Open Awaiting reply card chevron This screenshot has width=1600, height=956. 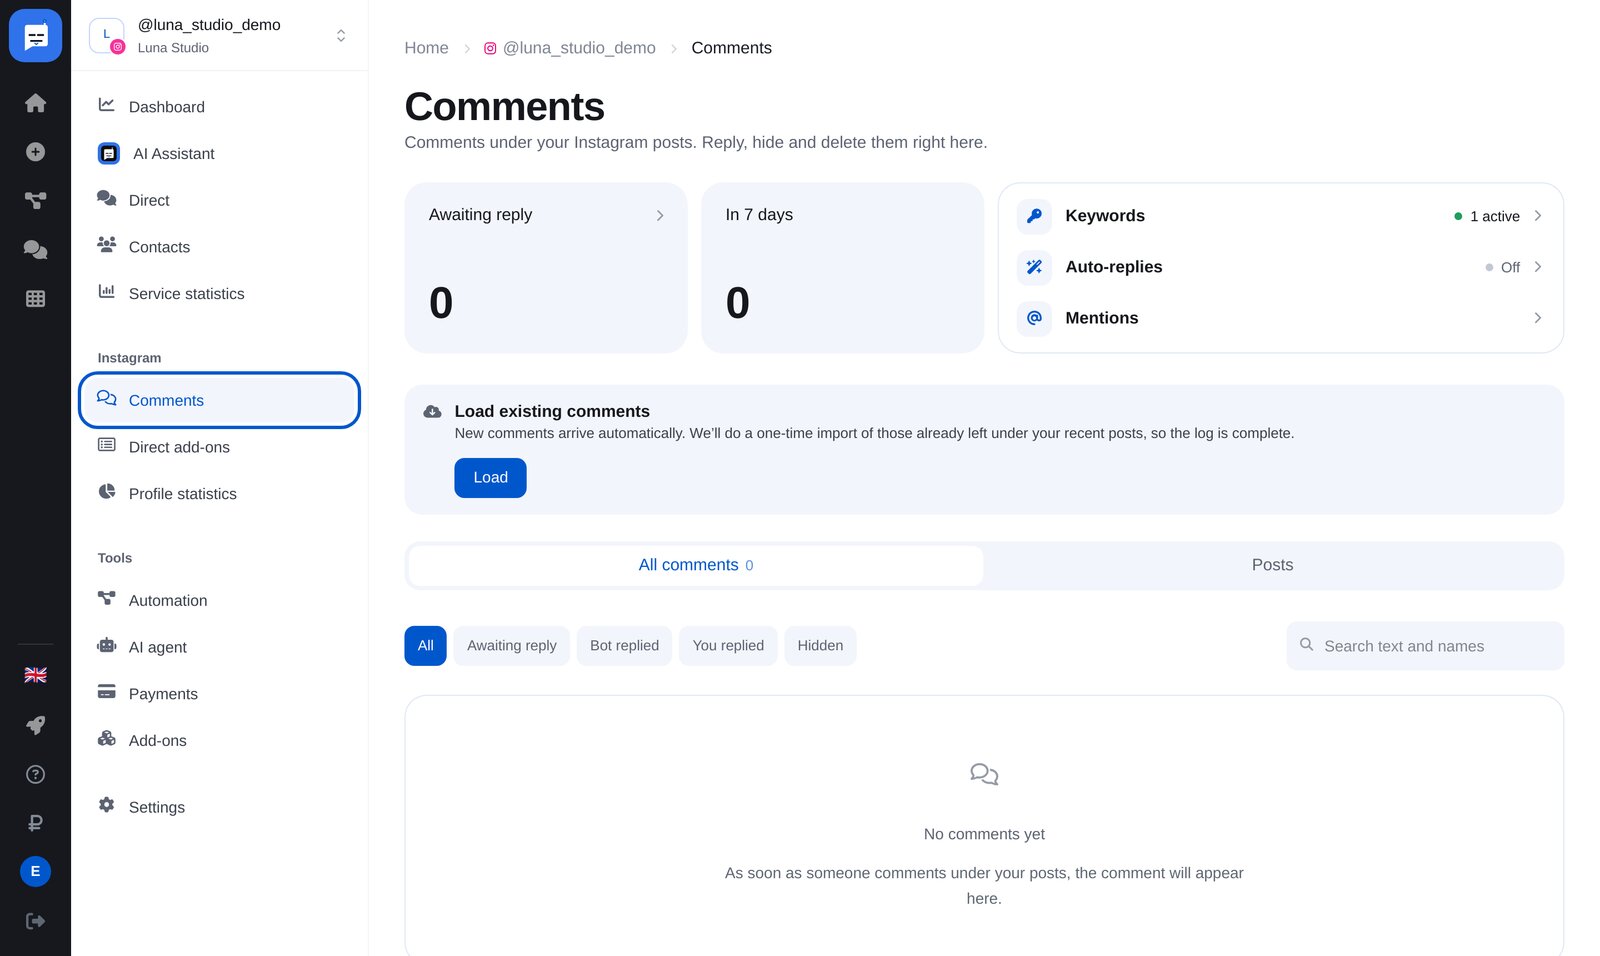click(660, 215)
